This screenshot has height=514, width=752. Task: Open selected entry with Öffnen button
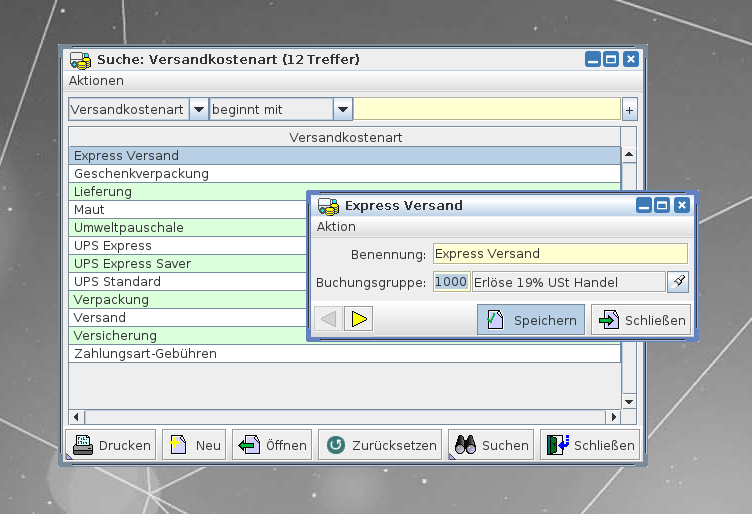coord(272,445)
